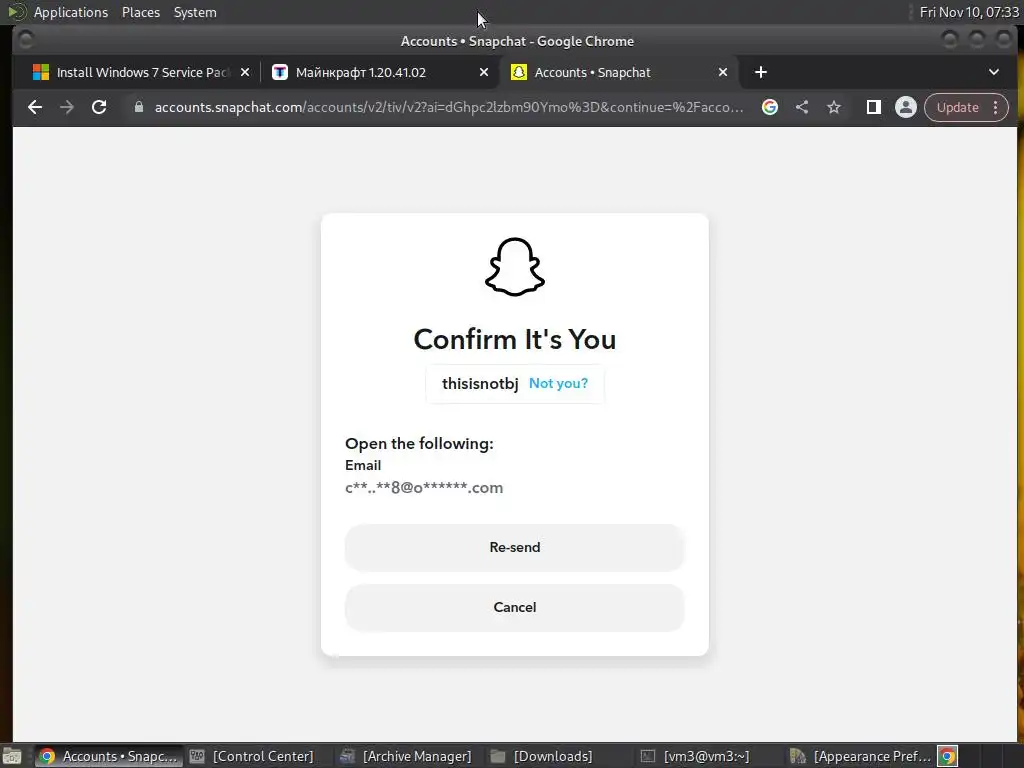
Task: Select Accounts • Snapchat taskbar entry
Action: [108, 756]
